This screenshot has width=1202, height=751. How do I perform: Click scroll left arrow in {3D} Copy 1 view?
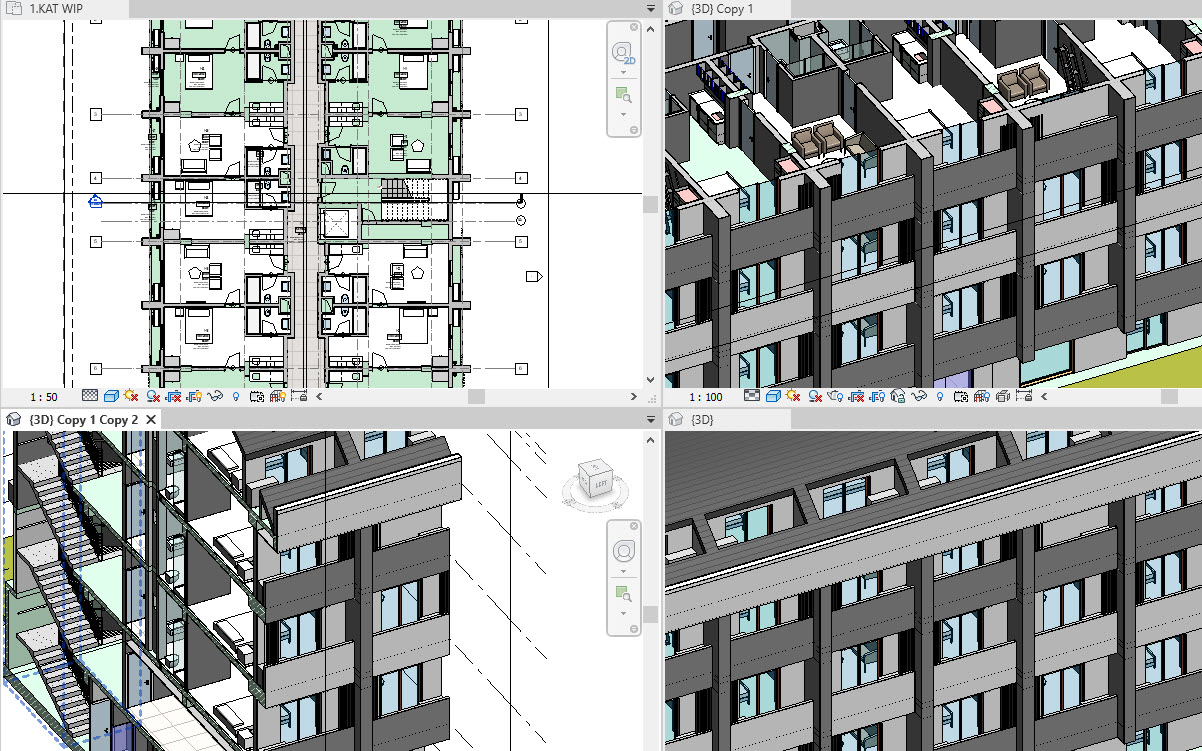coord(1044,396)
